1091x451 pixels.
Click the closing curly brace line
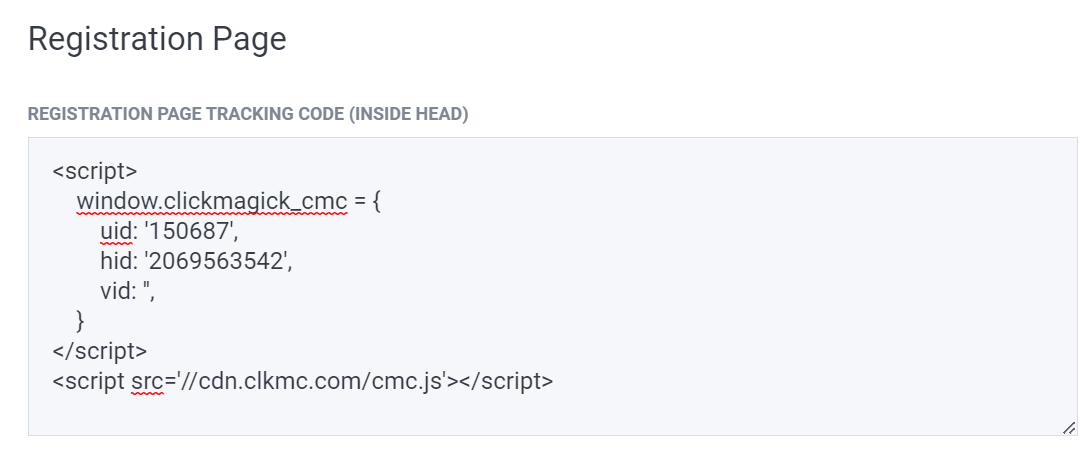click(x=81, y=321)
